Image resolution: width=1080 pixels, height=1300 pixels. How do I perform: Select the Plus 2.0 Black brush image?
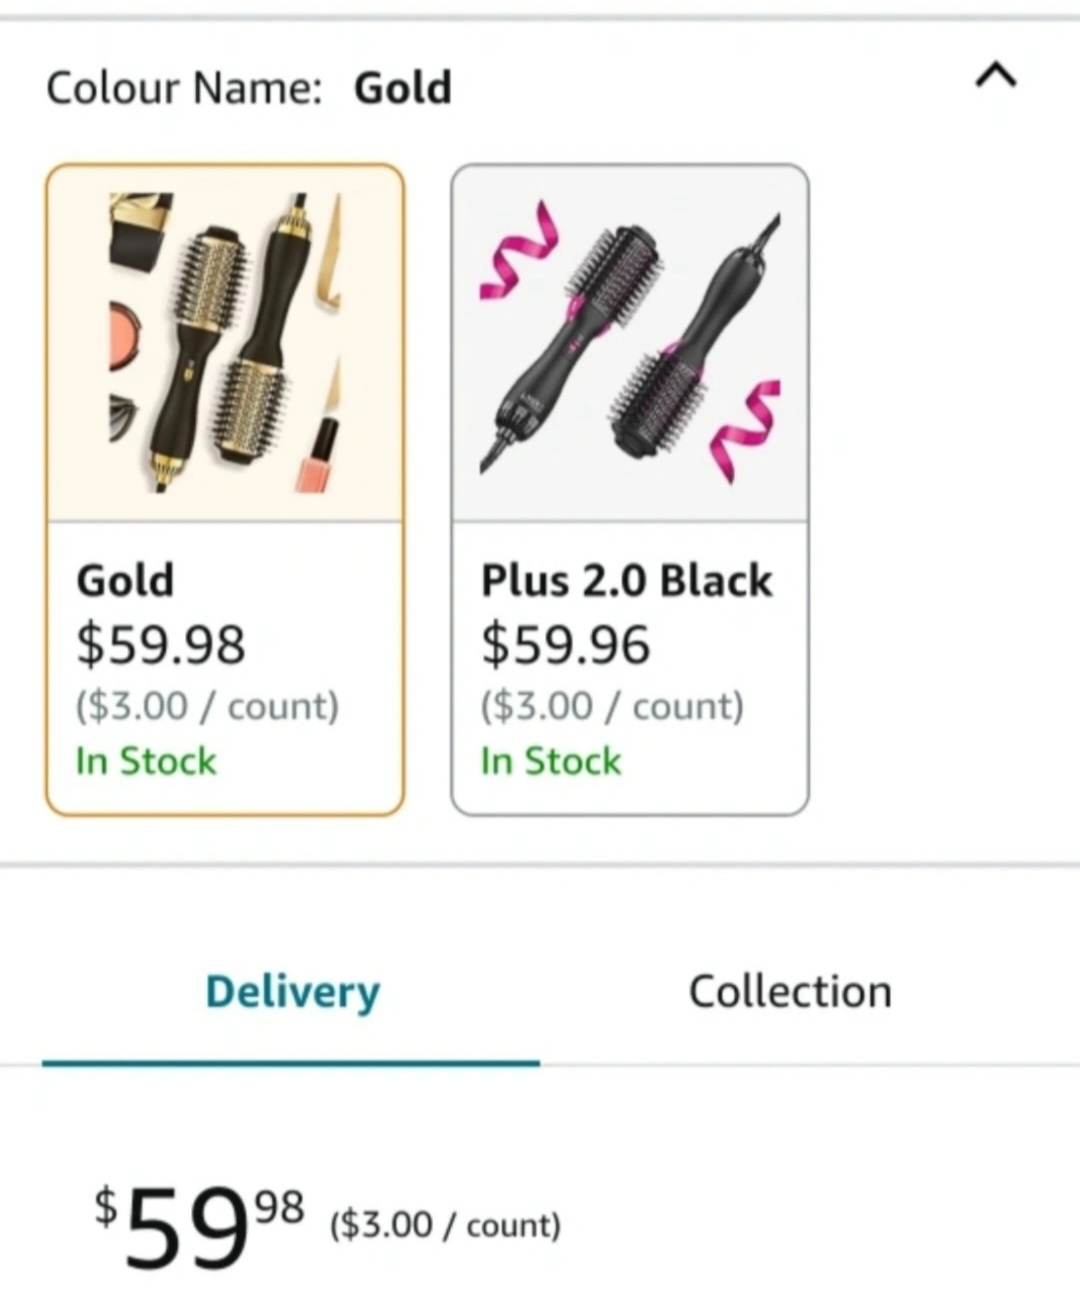click(630, 343)
